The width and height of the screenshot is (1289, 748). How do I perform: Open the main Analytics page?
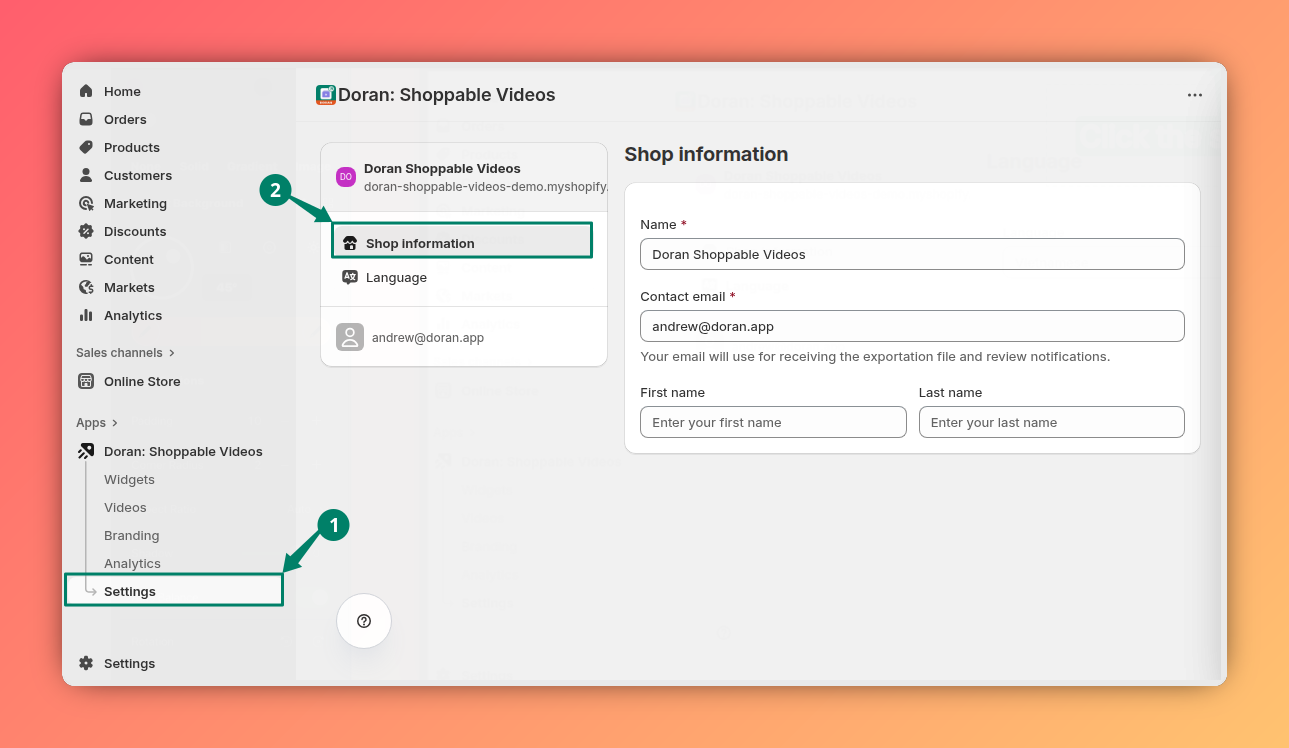click(133, 315)
